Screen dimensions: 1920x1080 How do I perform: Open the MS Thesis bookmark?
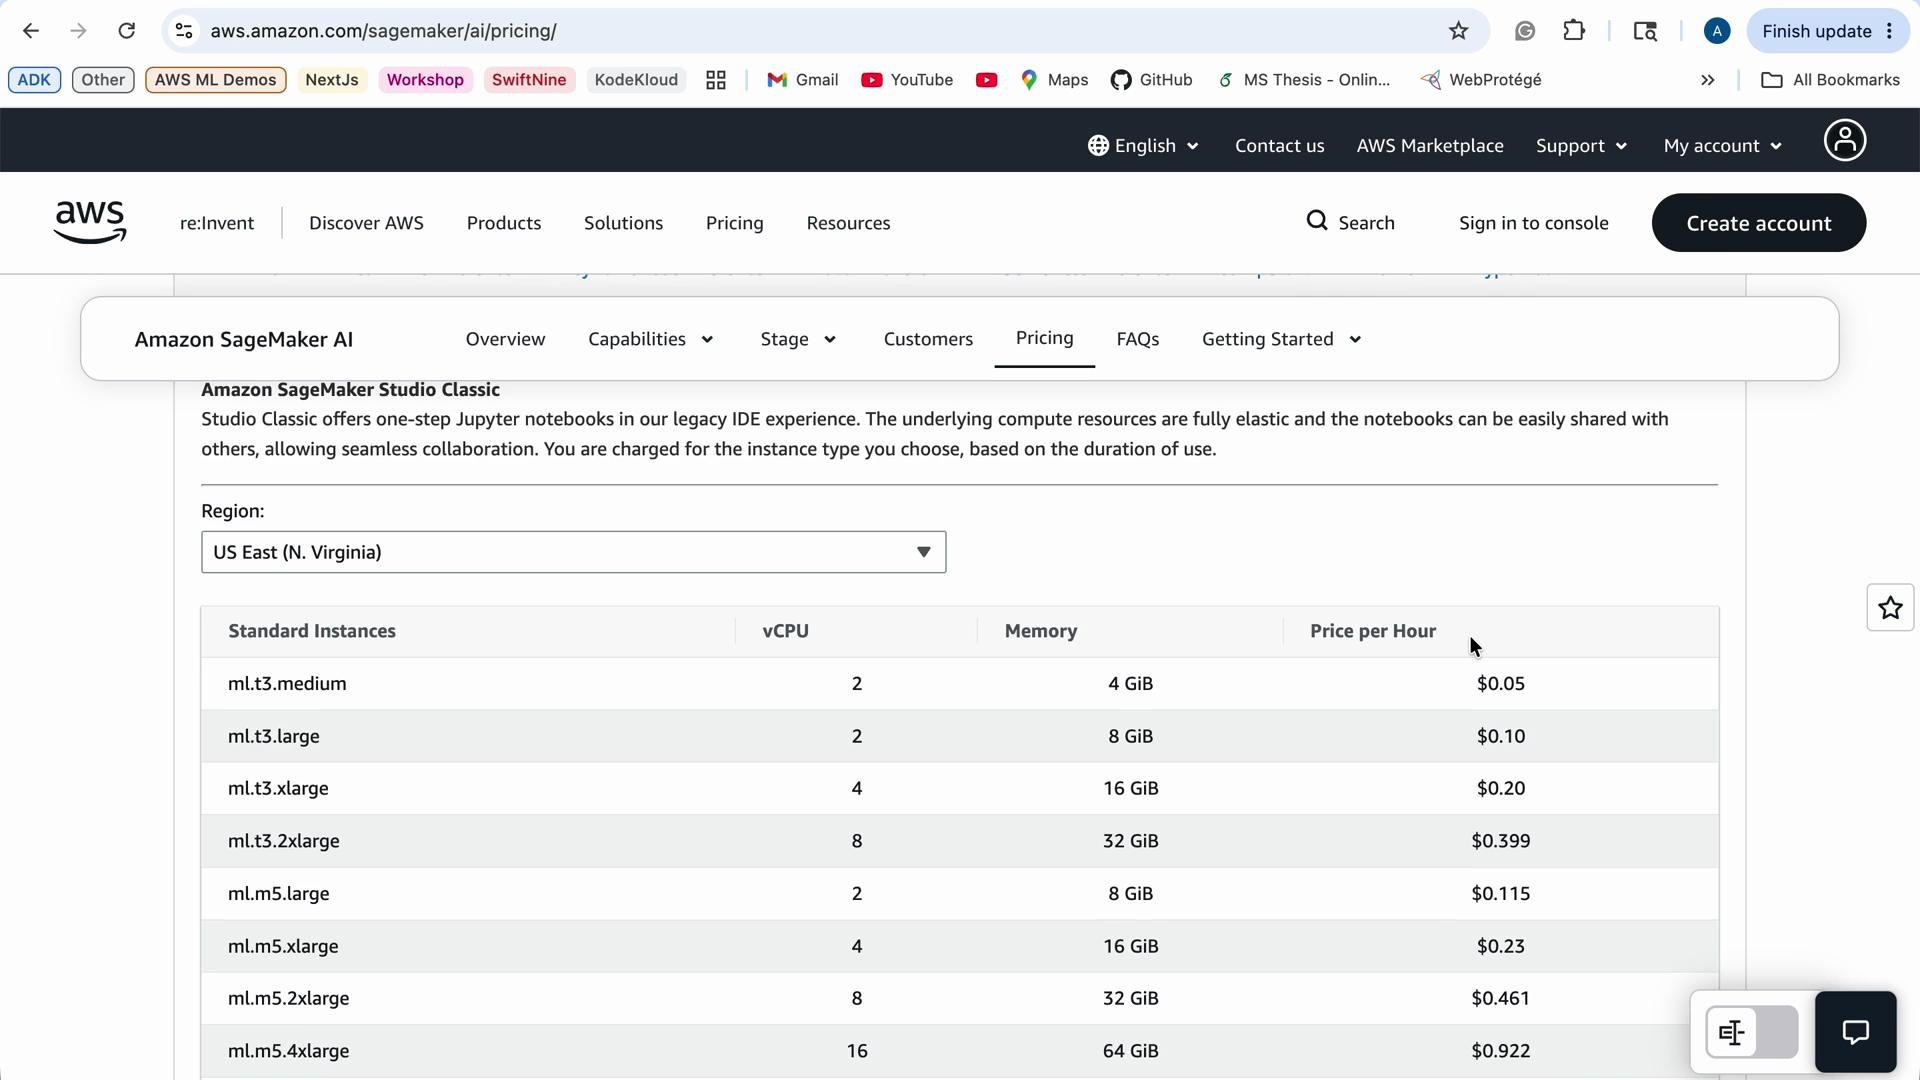click(x=1303, y=80)
